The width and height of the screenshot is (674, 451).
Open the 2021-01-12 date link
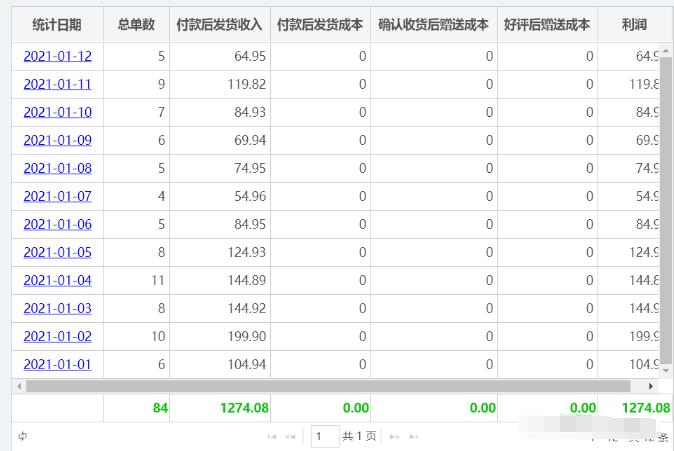(x=57, y=57)
